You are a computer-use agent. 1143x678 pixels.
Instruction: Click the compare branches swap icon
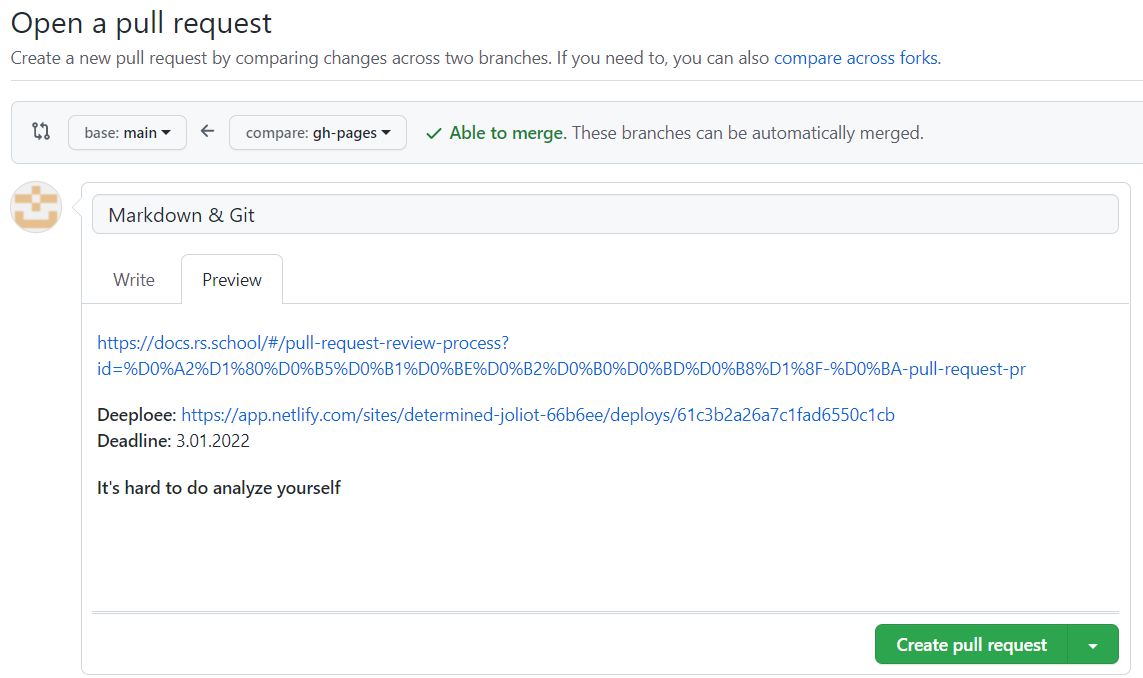41,131
